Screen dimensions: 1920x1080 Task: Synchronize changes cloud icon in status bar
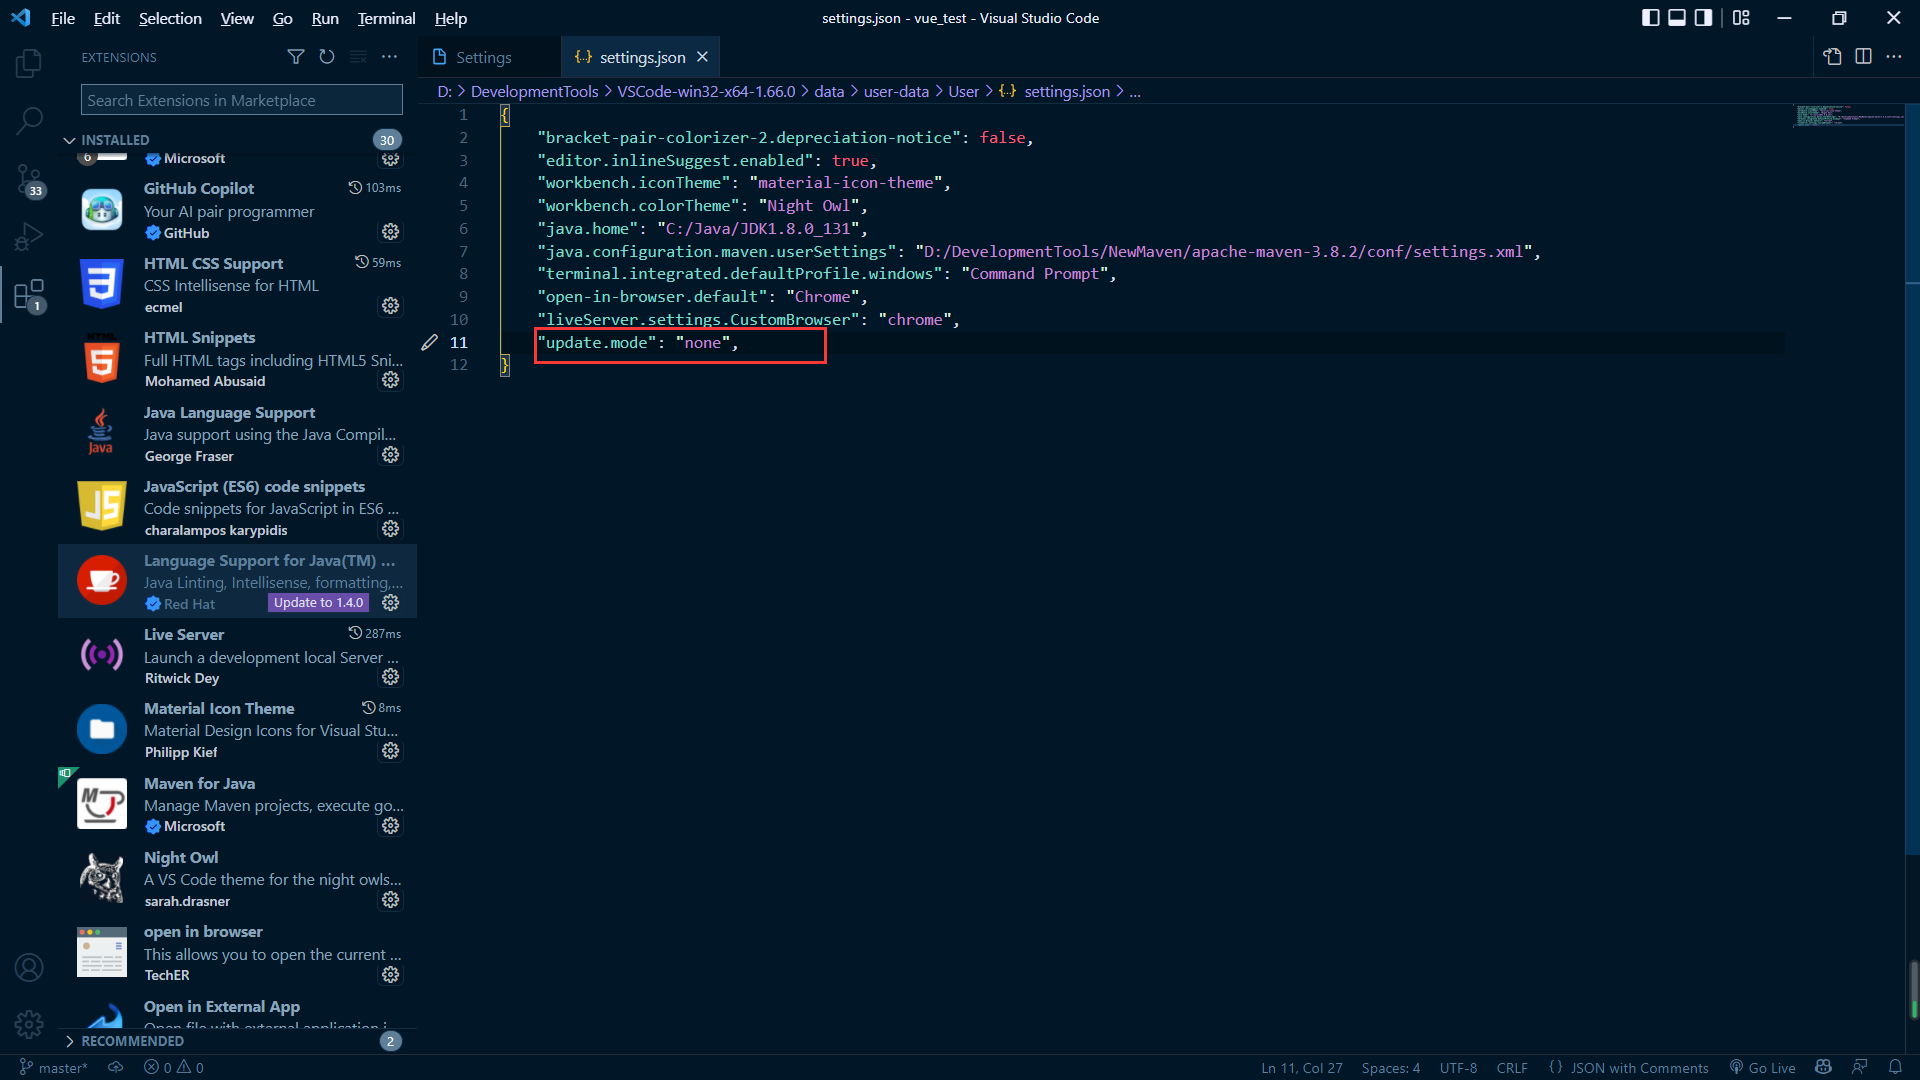click(x=116, y=1068)
